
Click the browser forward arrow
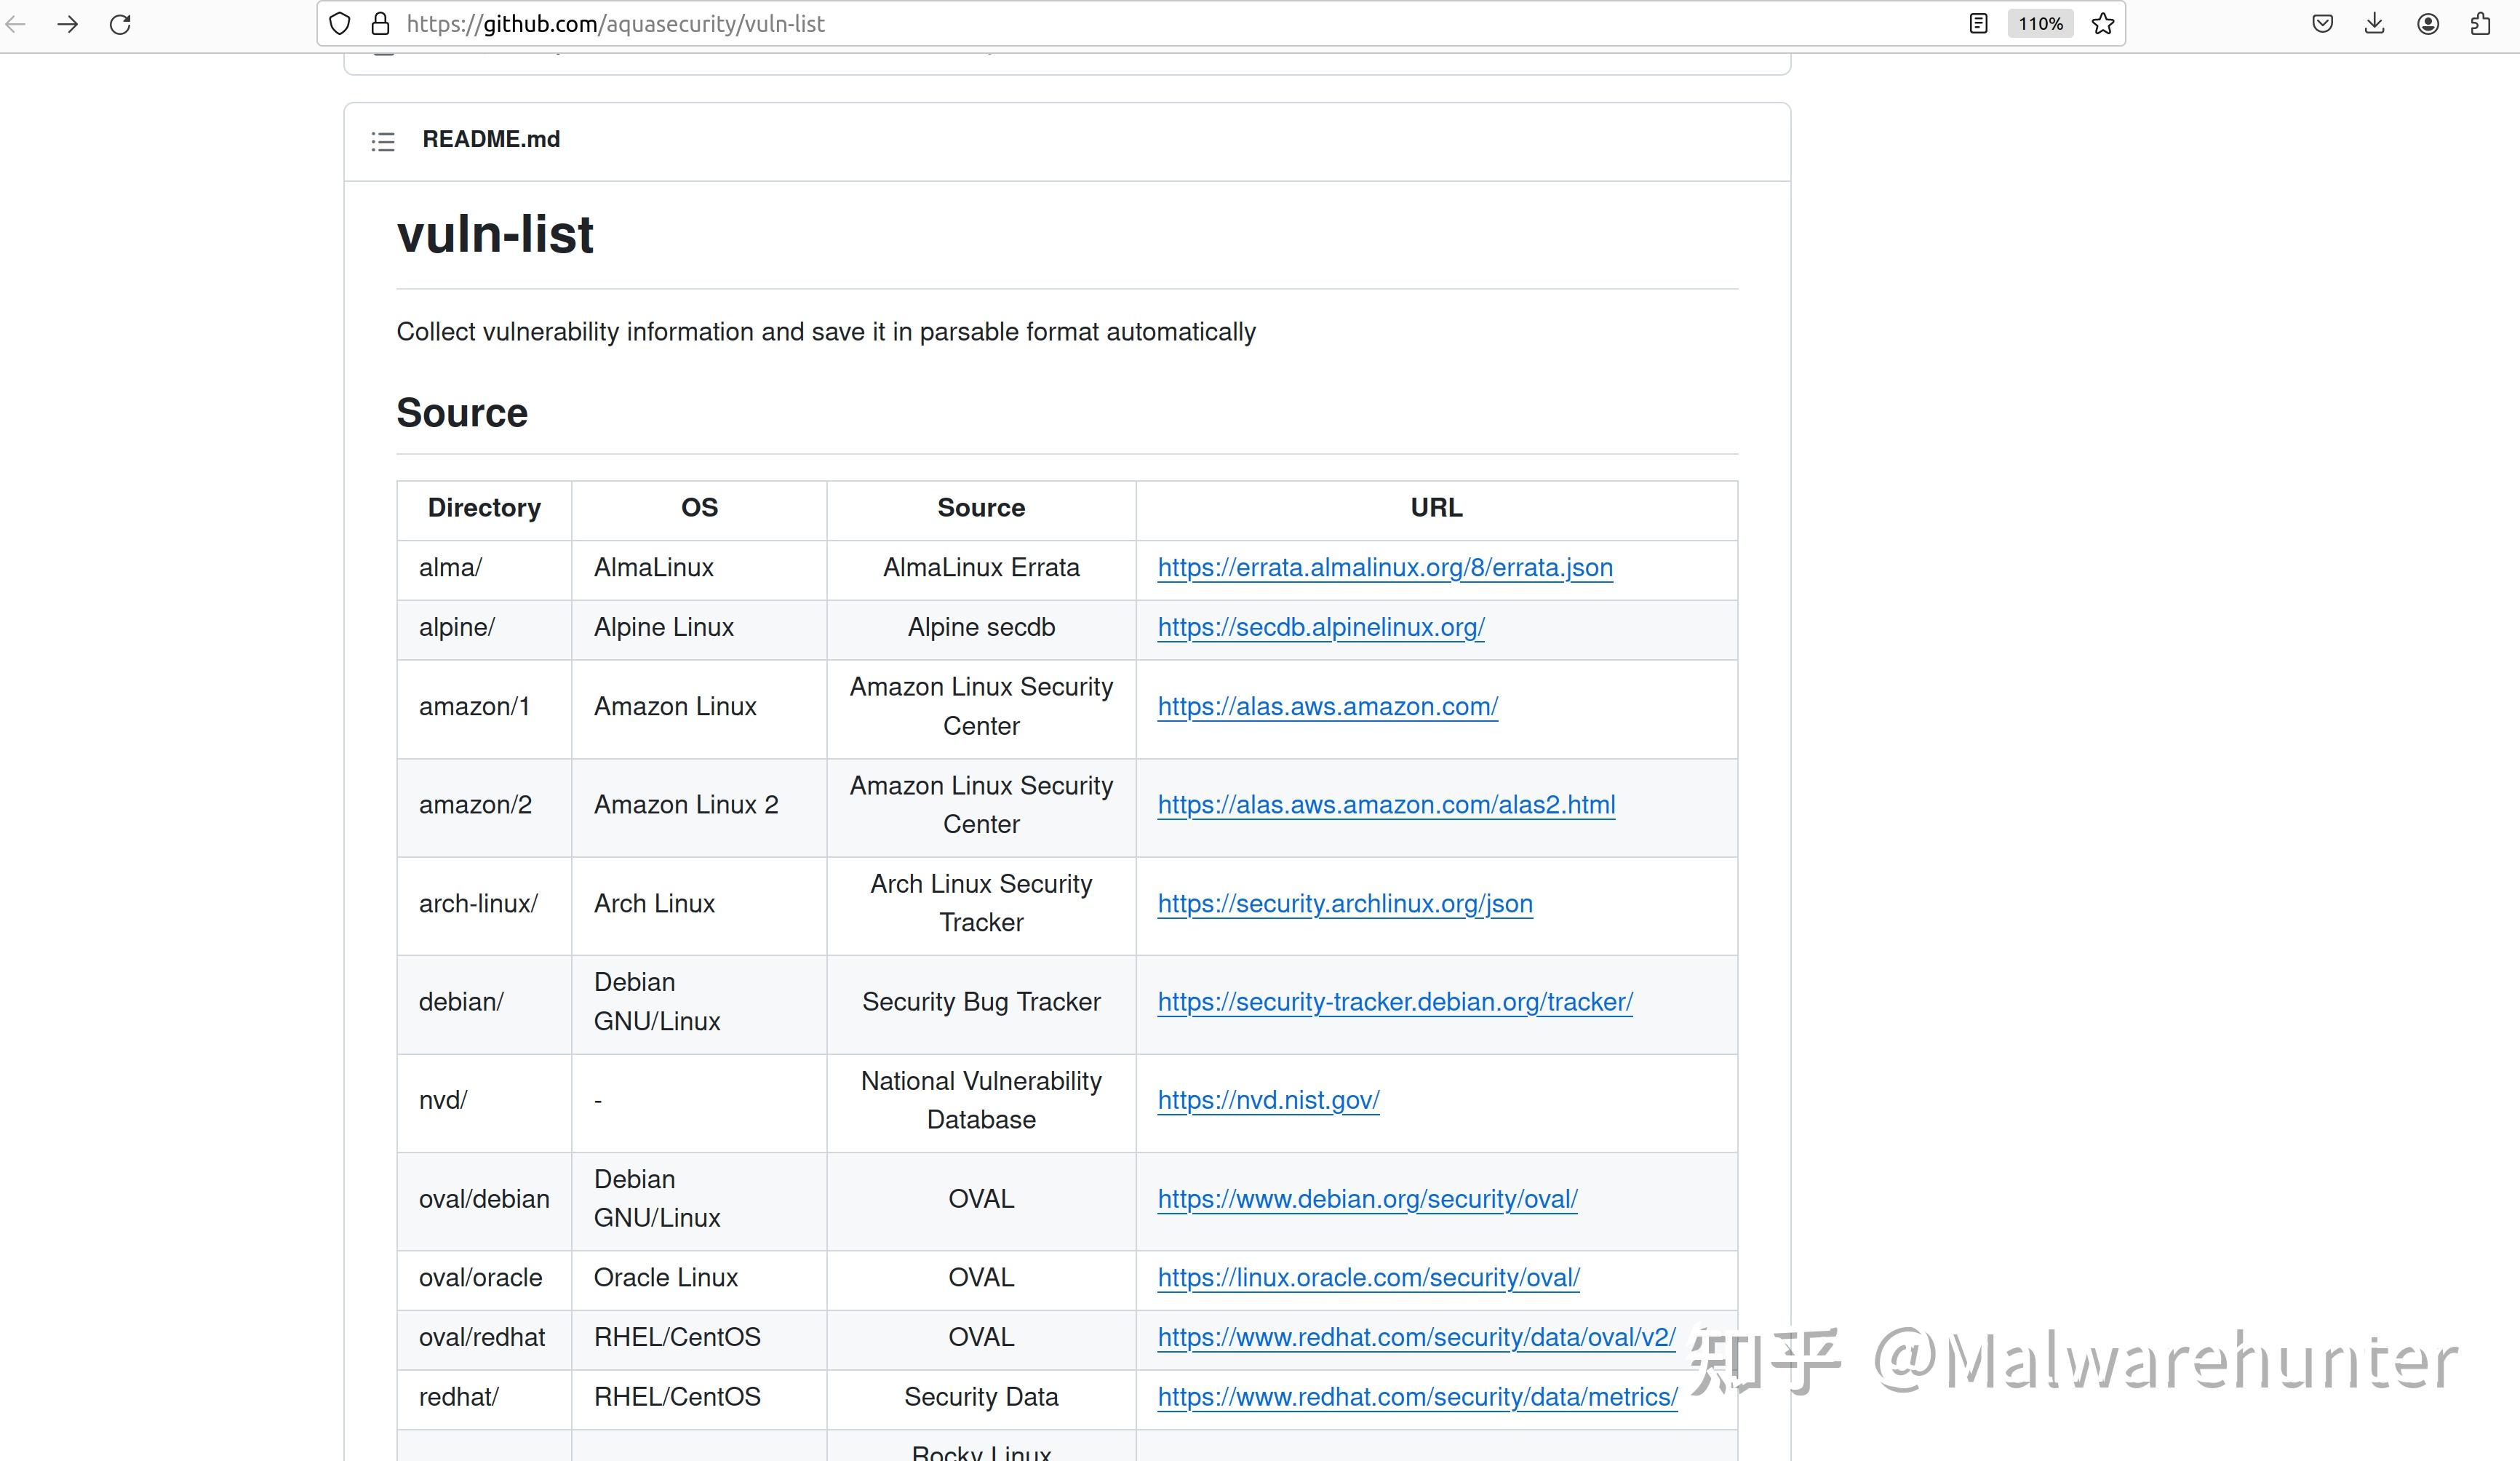tap(67, 24)
